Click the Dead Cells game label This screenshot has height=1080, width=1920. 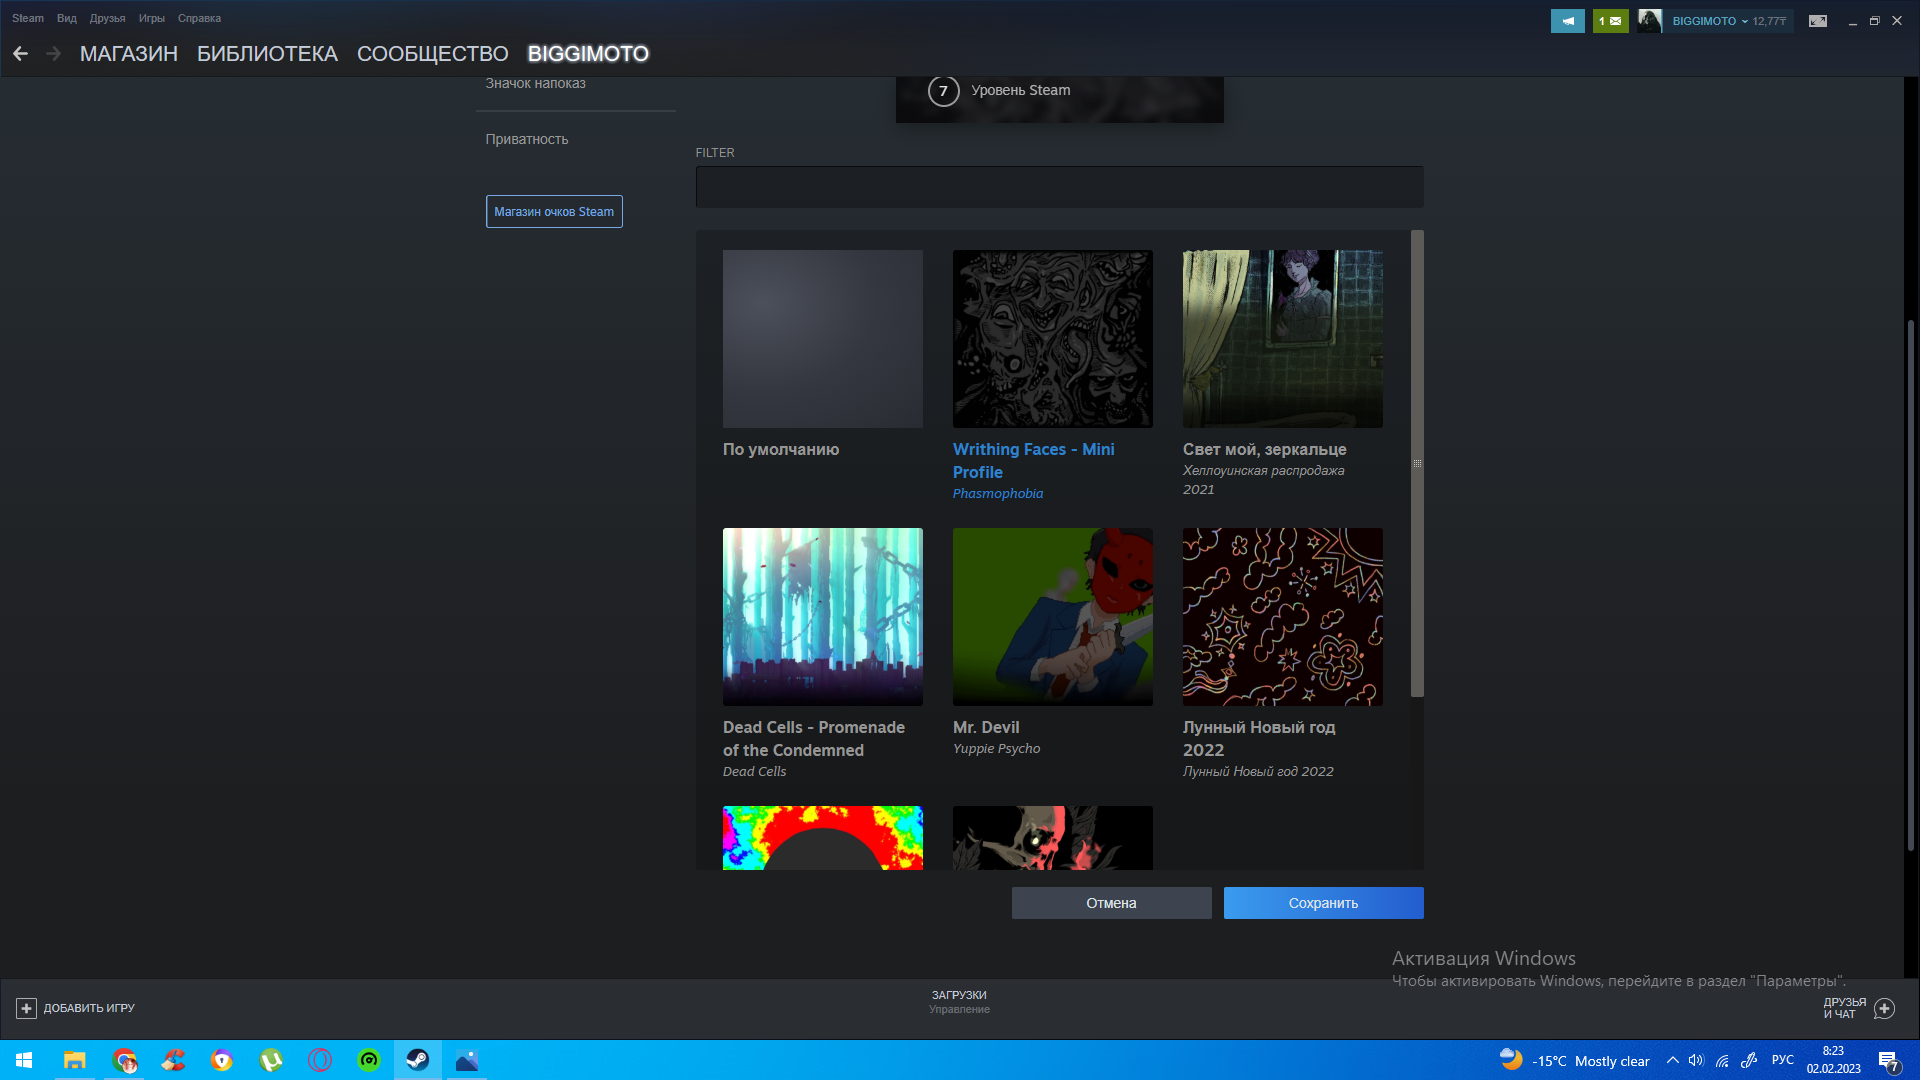tap(754, 772)
